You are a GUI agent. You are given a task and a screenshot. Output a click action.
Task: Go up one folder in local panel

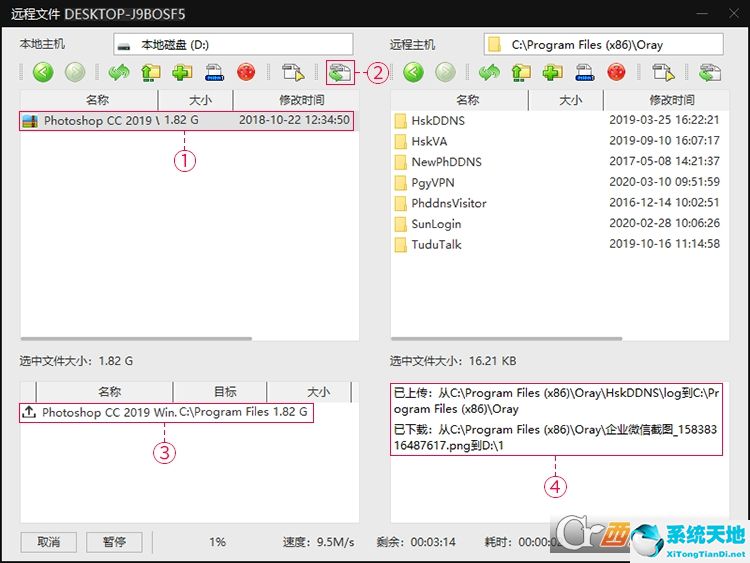150,72
